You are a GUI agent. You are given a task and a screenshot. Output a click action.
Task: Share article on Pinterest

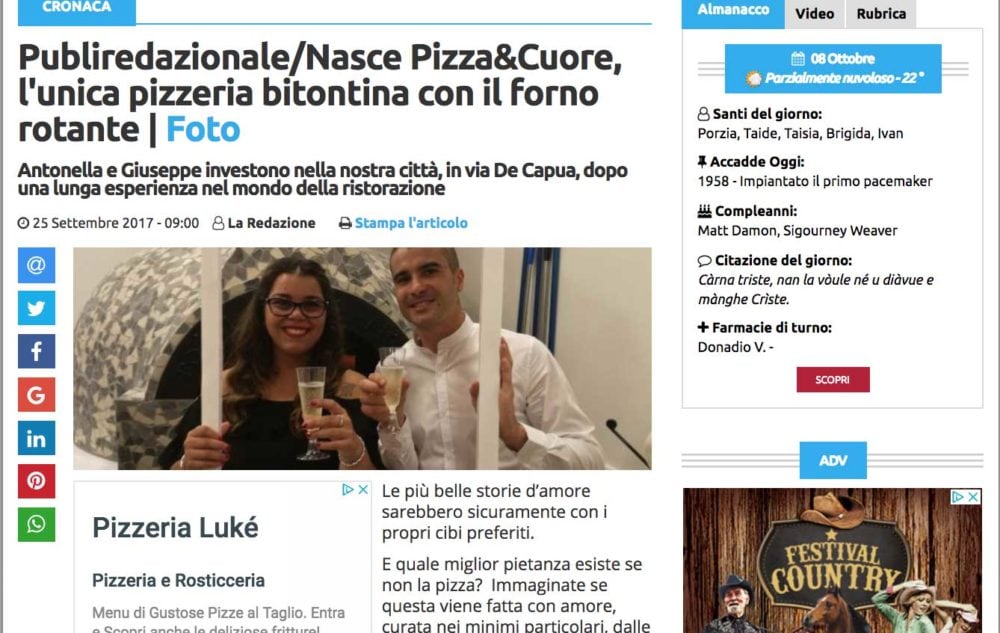(36, 481)
